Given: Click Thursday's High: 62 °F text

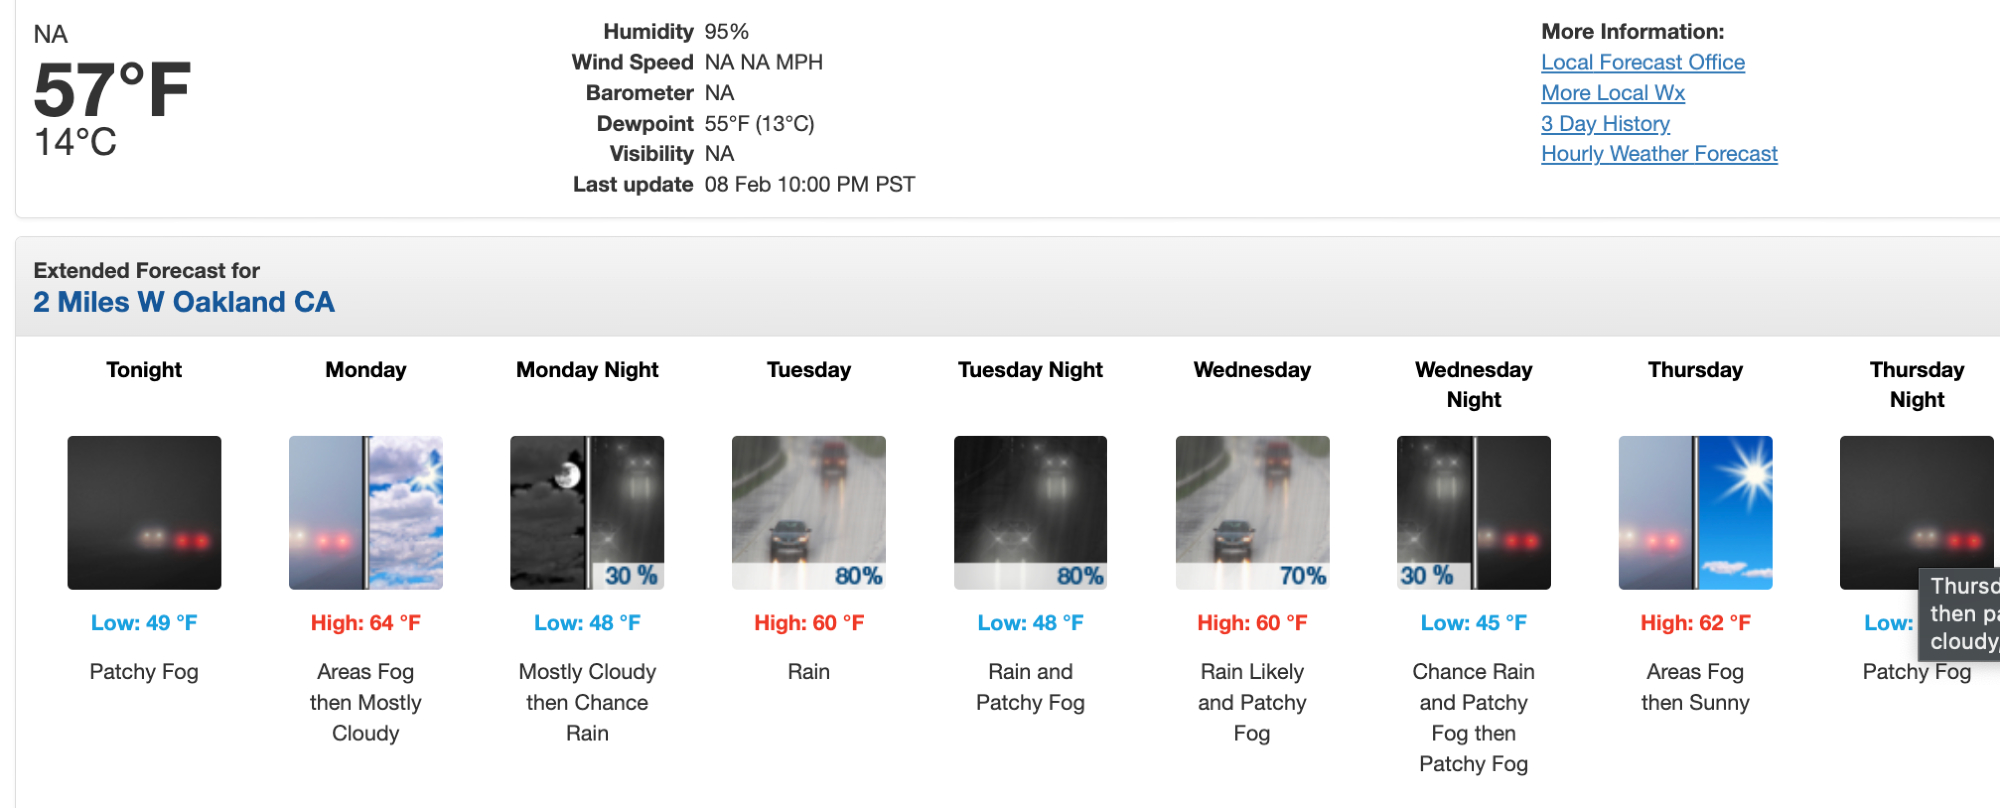Looking at the screenshot, I should (1695, 623).
